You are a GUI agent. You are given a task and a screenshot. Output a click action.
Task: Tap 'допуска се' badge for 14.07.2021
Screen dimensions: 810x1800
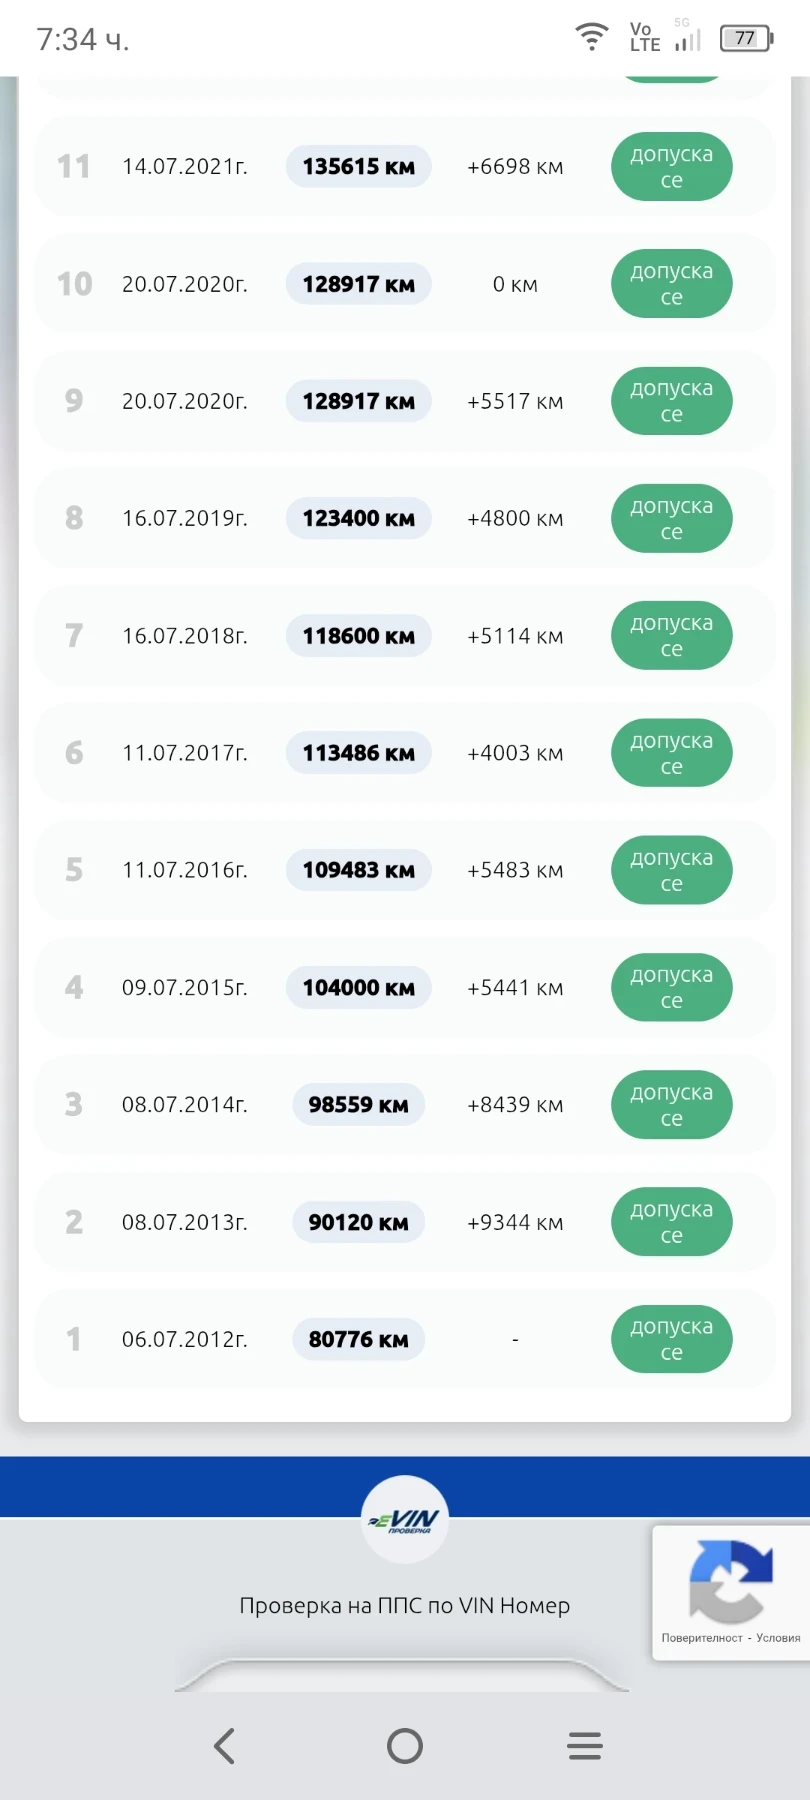(671, 167)
